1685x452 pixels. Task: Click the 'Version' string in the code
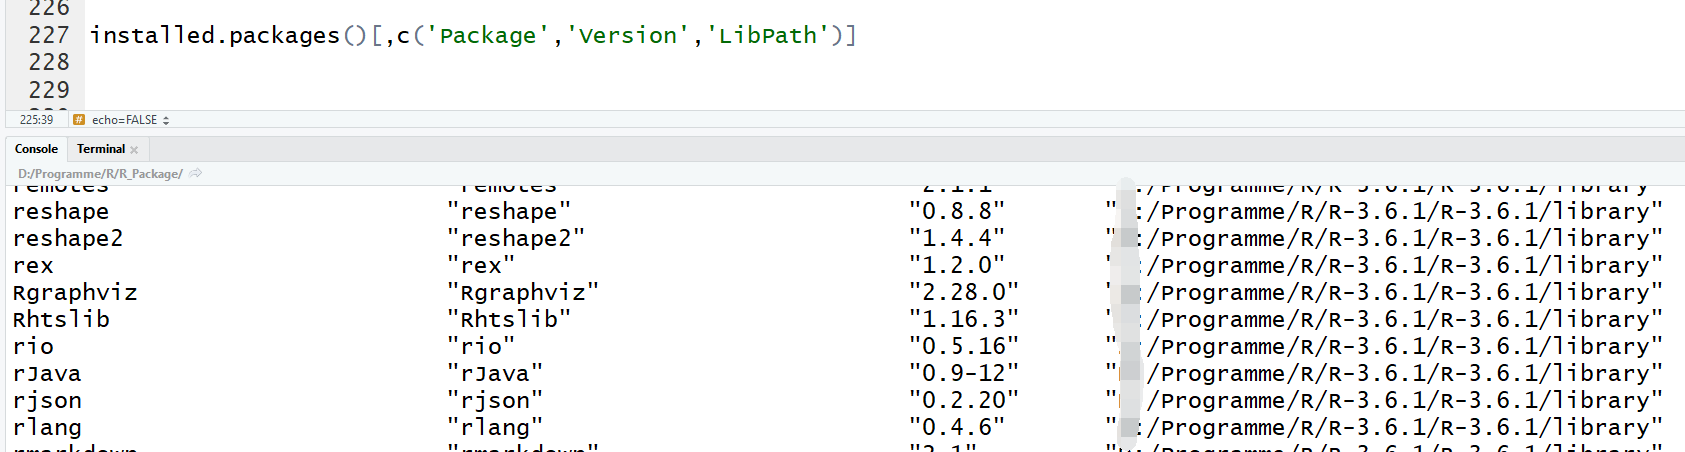click(627, 35)
